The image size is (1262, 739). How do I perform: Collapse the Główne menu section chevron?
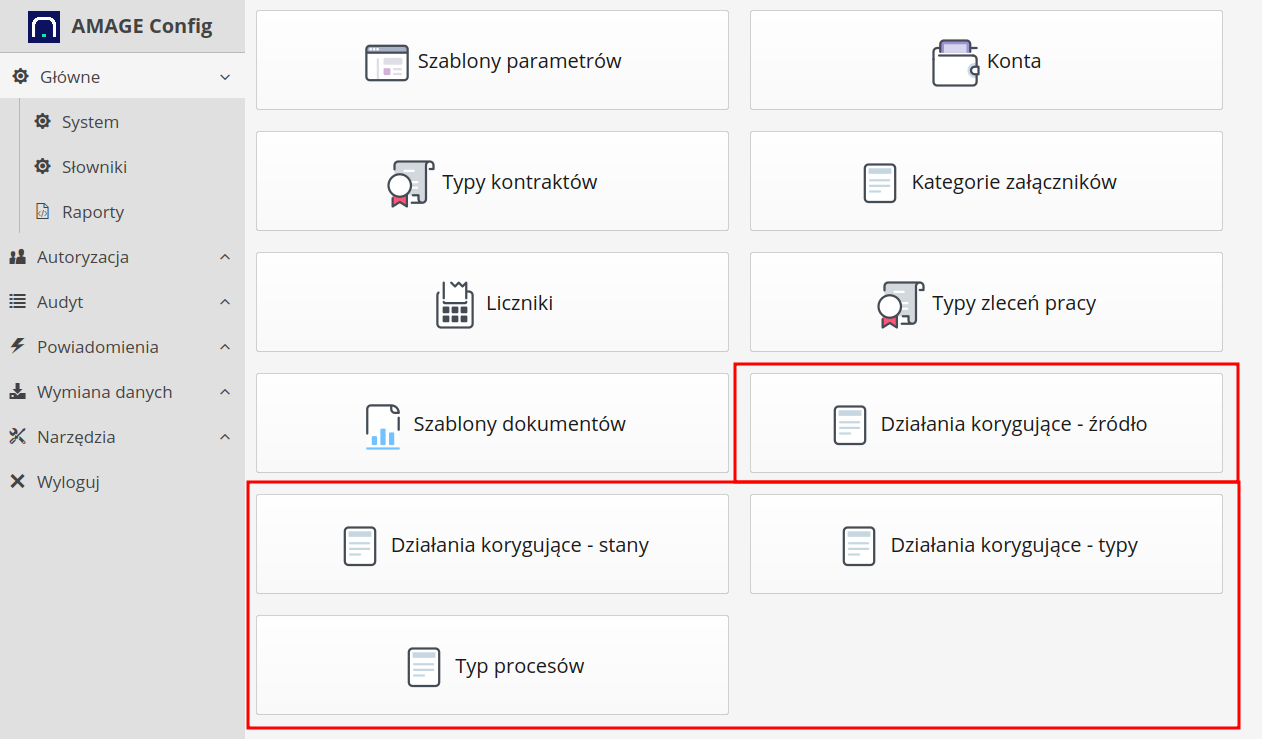(225, 77)
